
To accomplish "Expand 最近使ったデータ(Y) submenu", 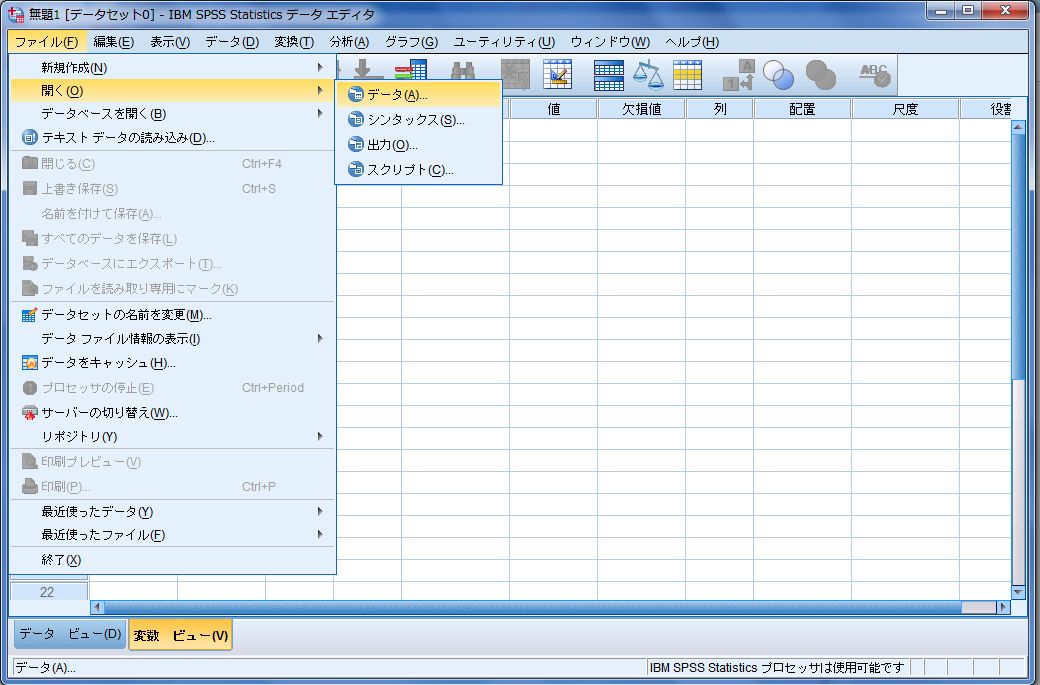I will click(x=172, y=511).
